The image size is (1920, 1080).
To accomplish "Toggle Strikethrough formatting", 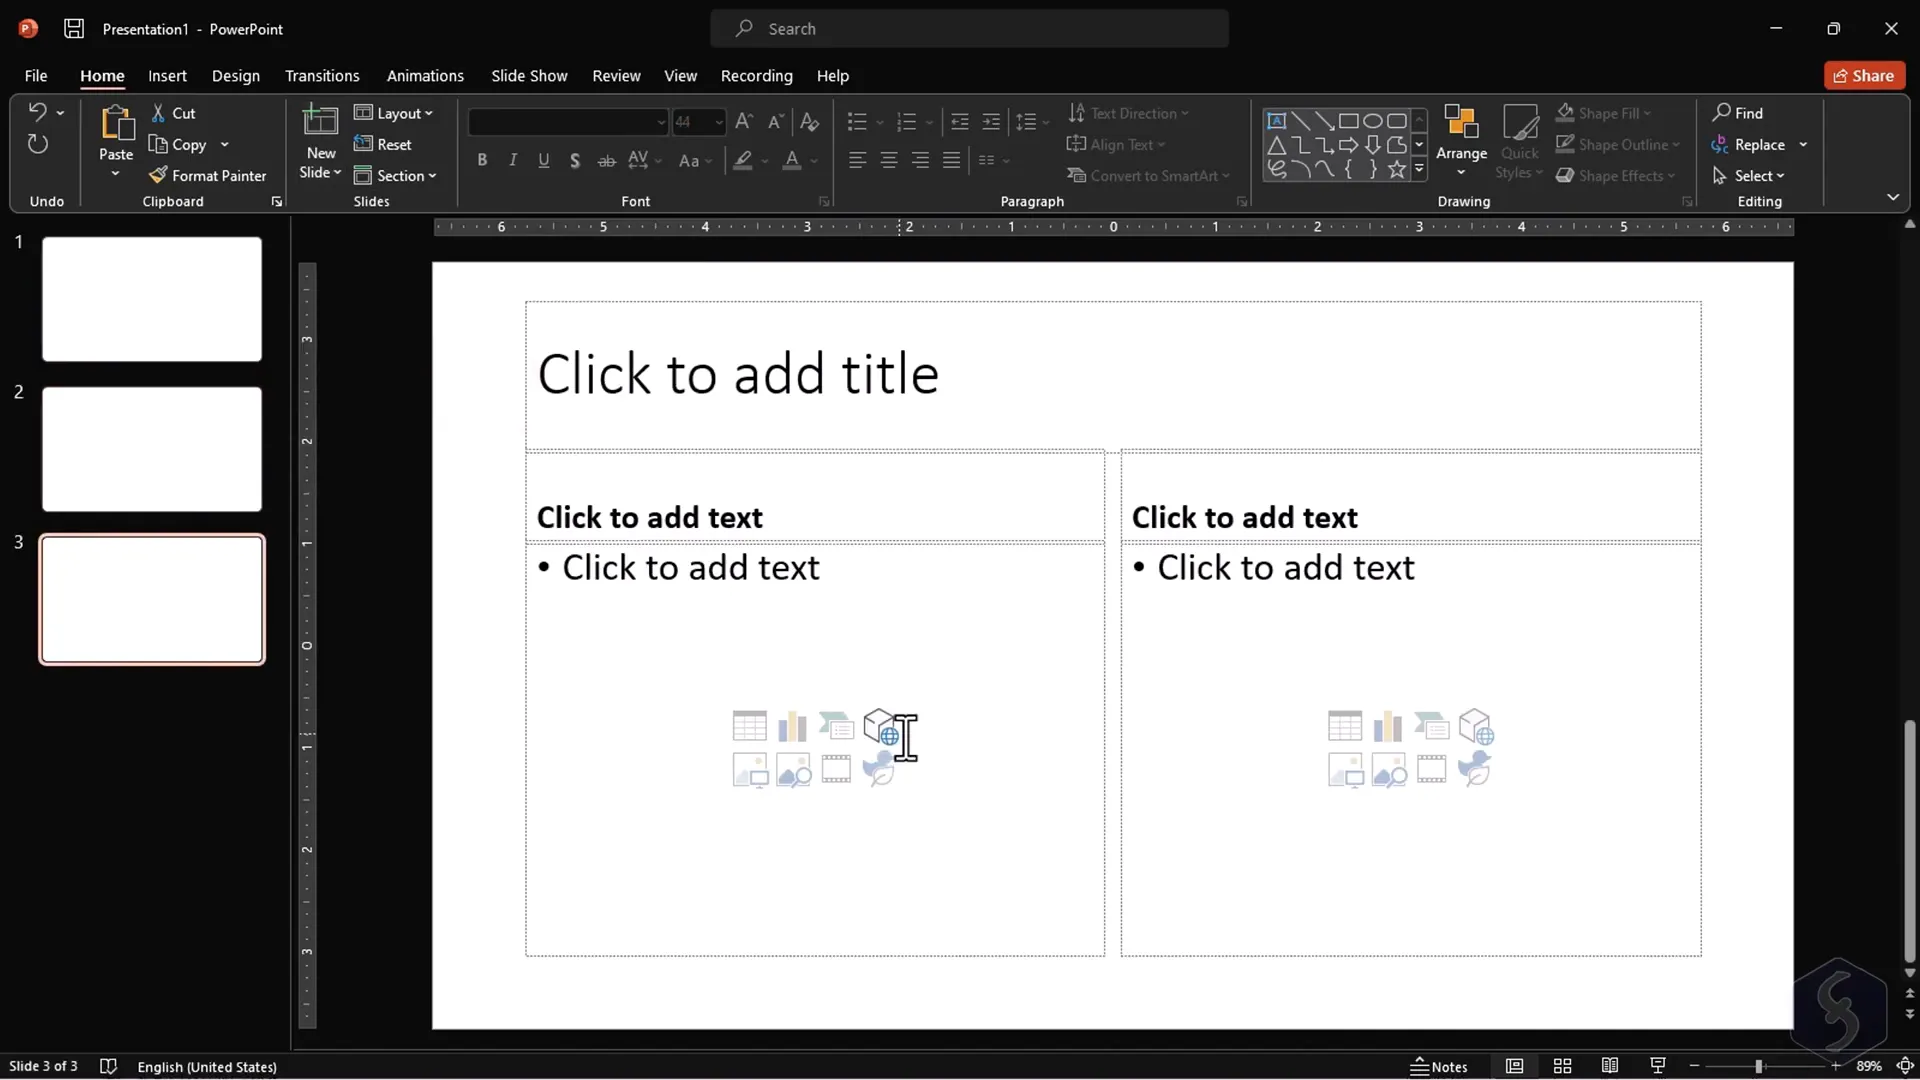I will (x=606, y=160).
